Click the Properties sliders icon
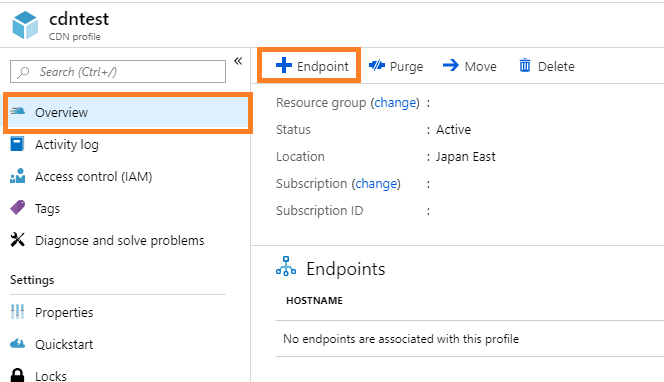Screen dimensions: 664x382 (x=17, y=312)
